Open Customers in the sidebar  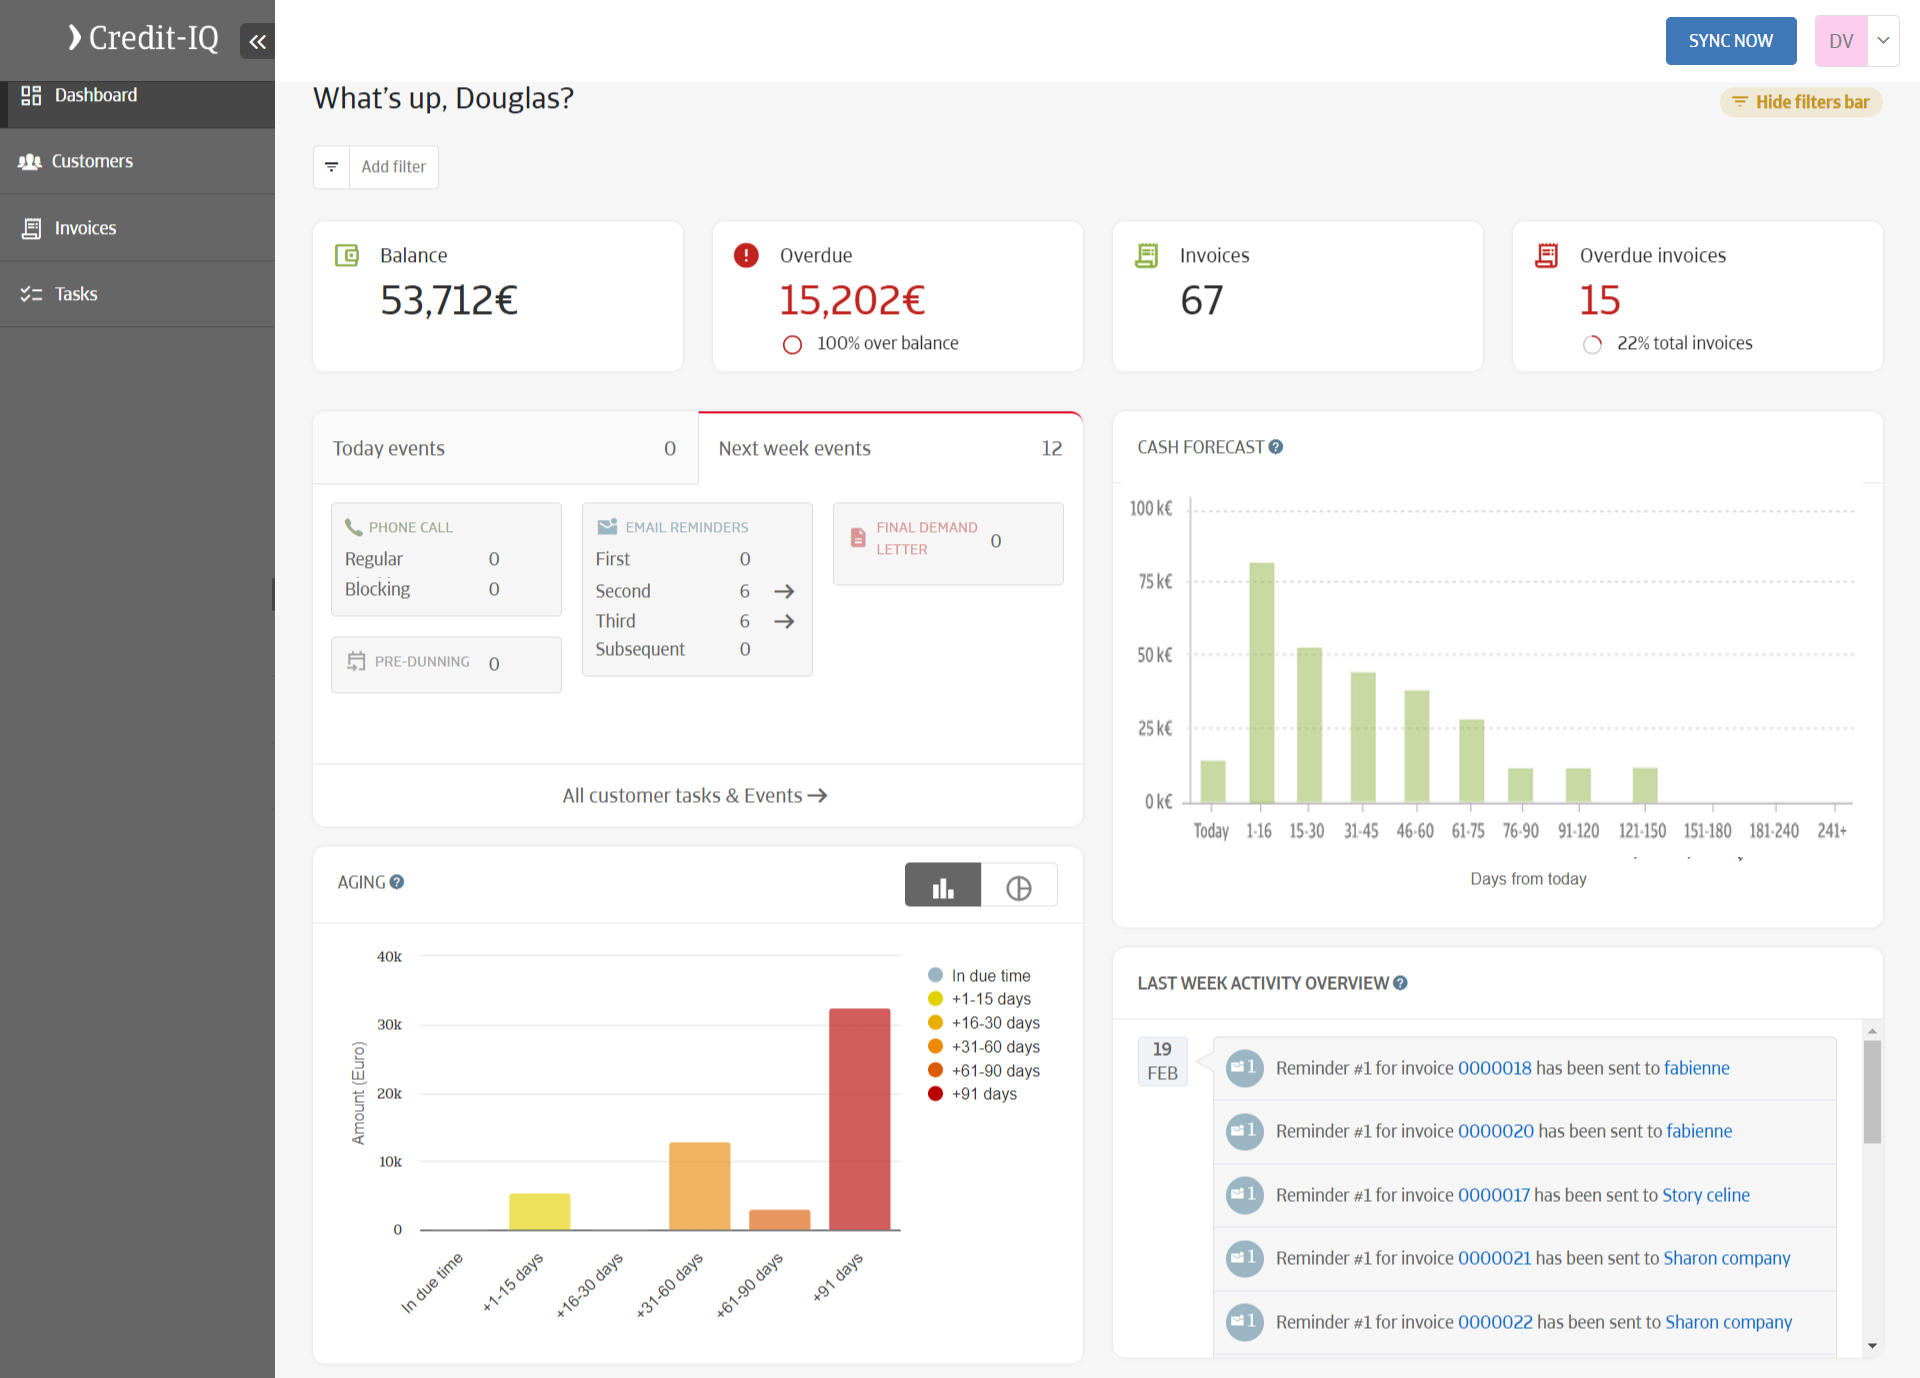tap(92, 161)
